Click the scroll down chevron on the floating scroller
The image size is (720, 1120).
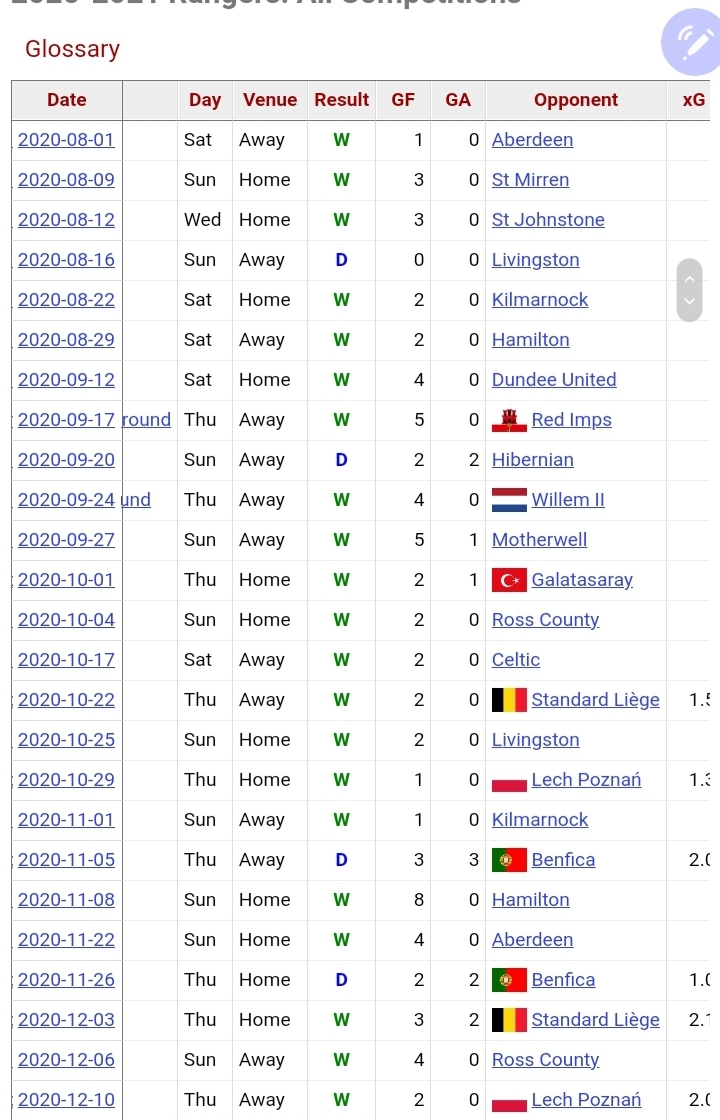[689, 301]
